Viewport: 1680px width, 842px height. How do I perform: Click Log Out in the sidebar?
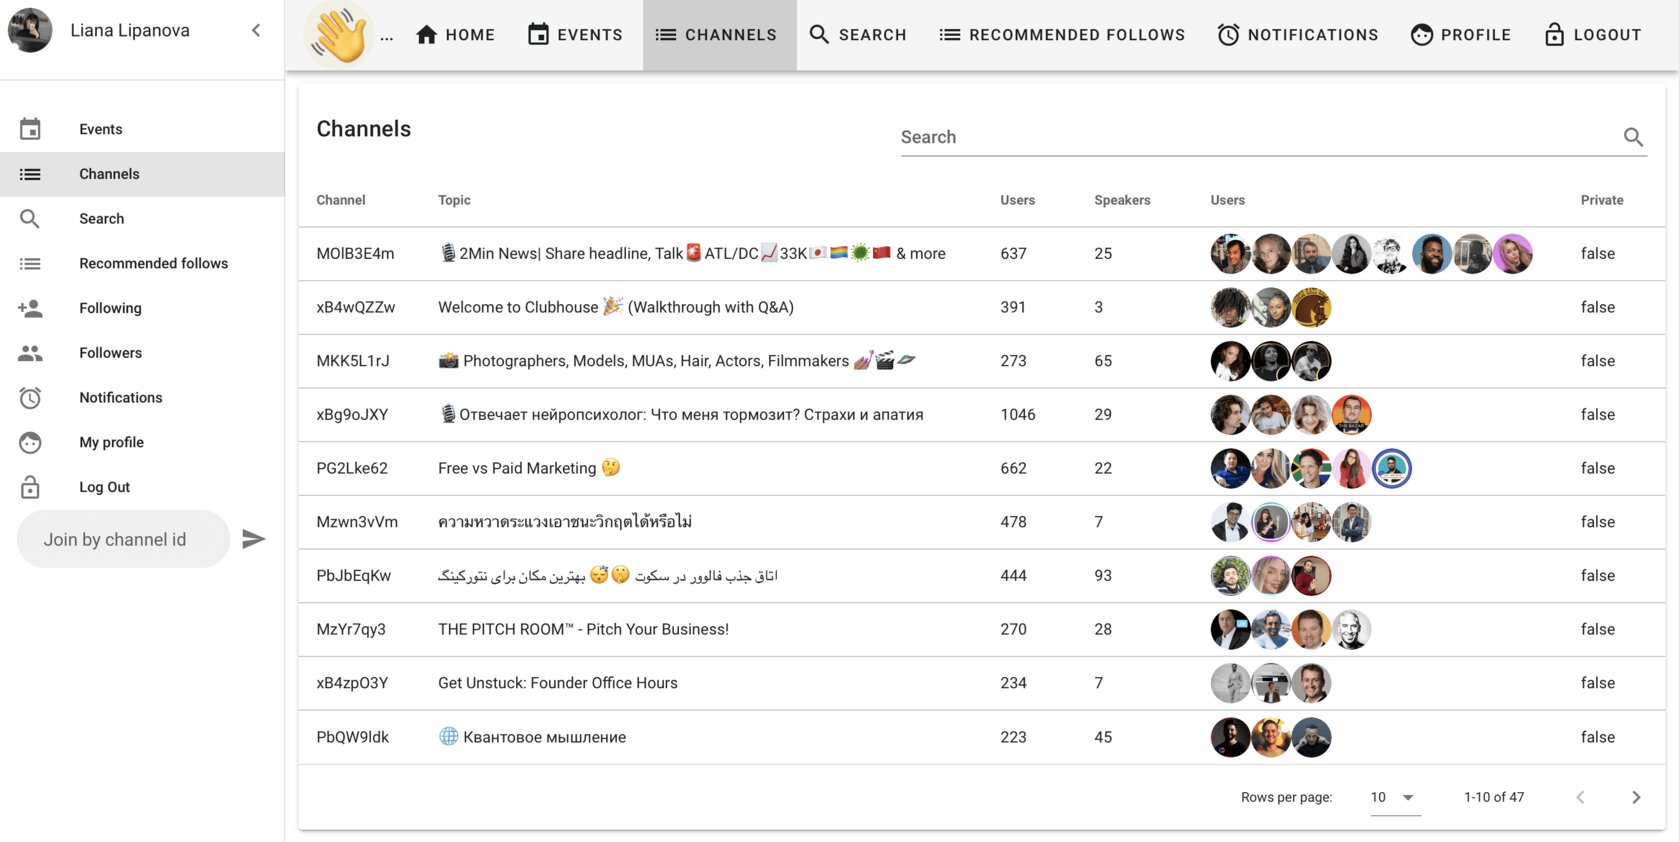(142, 487)
